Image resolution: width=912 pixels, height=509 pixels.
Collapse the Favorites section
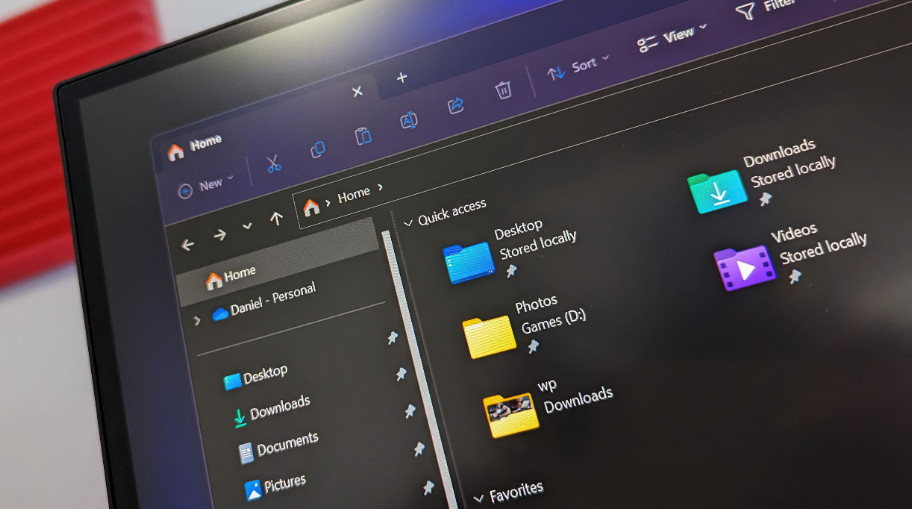pos(478,499)
